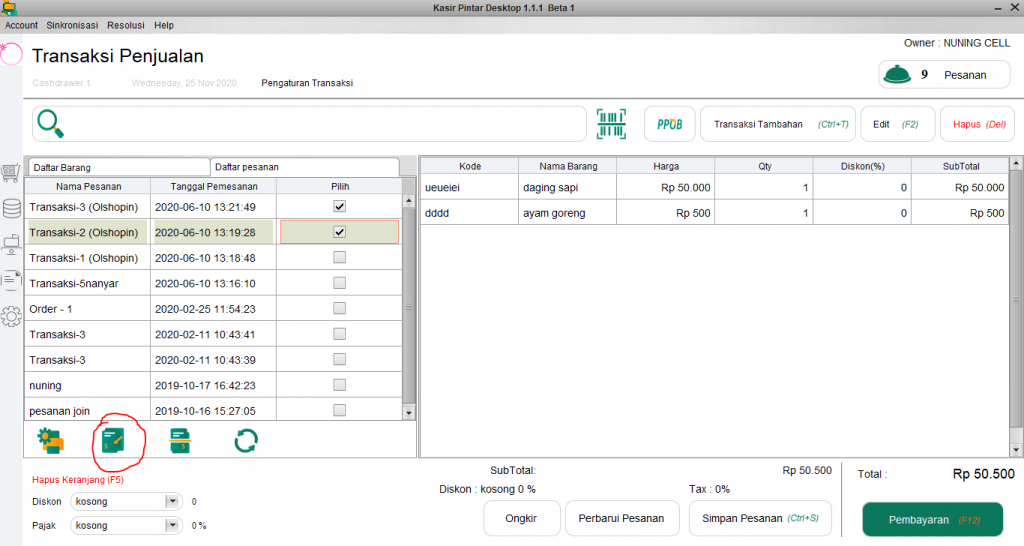Open the report document sidebar icon
The image size is (1024, 546).
pyautogui.click(x=11, y=280)
